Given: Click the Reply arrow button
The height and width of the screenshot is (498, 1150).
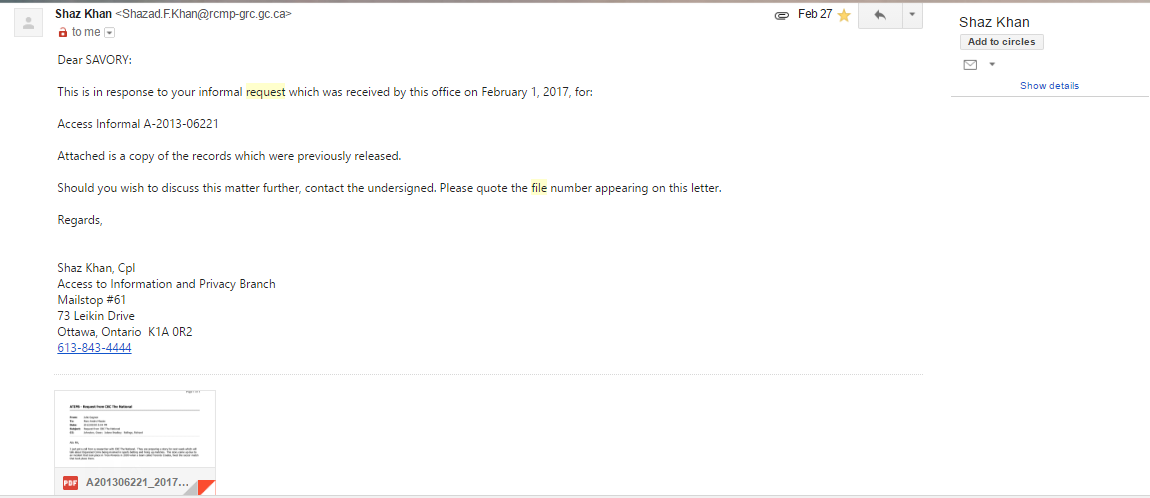Looking at the screenshot, I should [x=880, y=16].
